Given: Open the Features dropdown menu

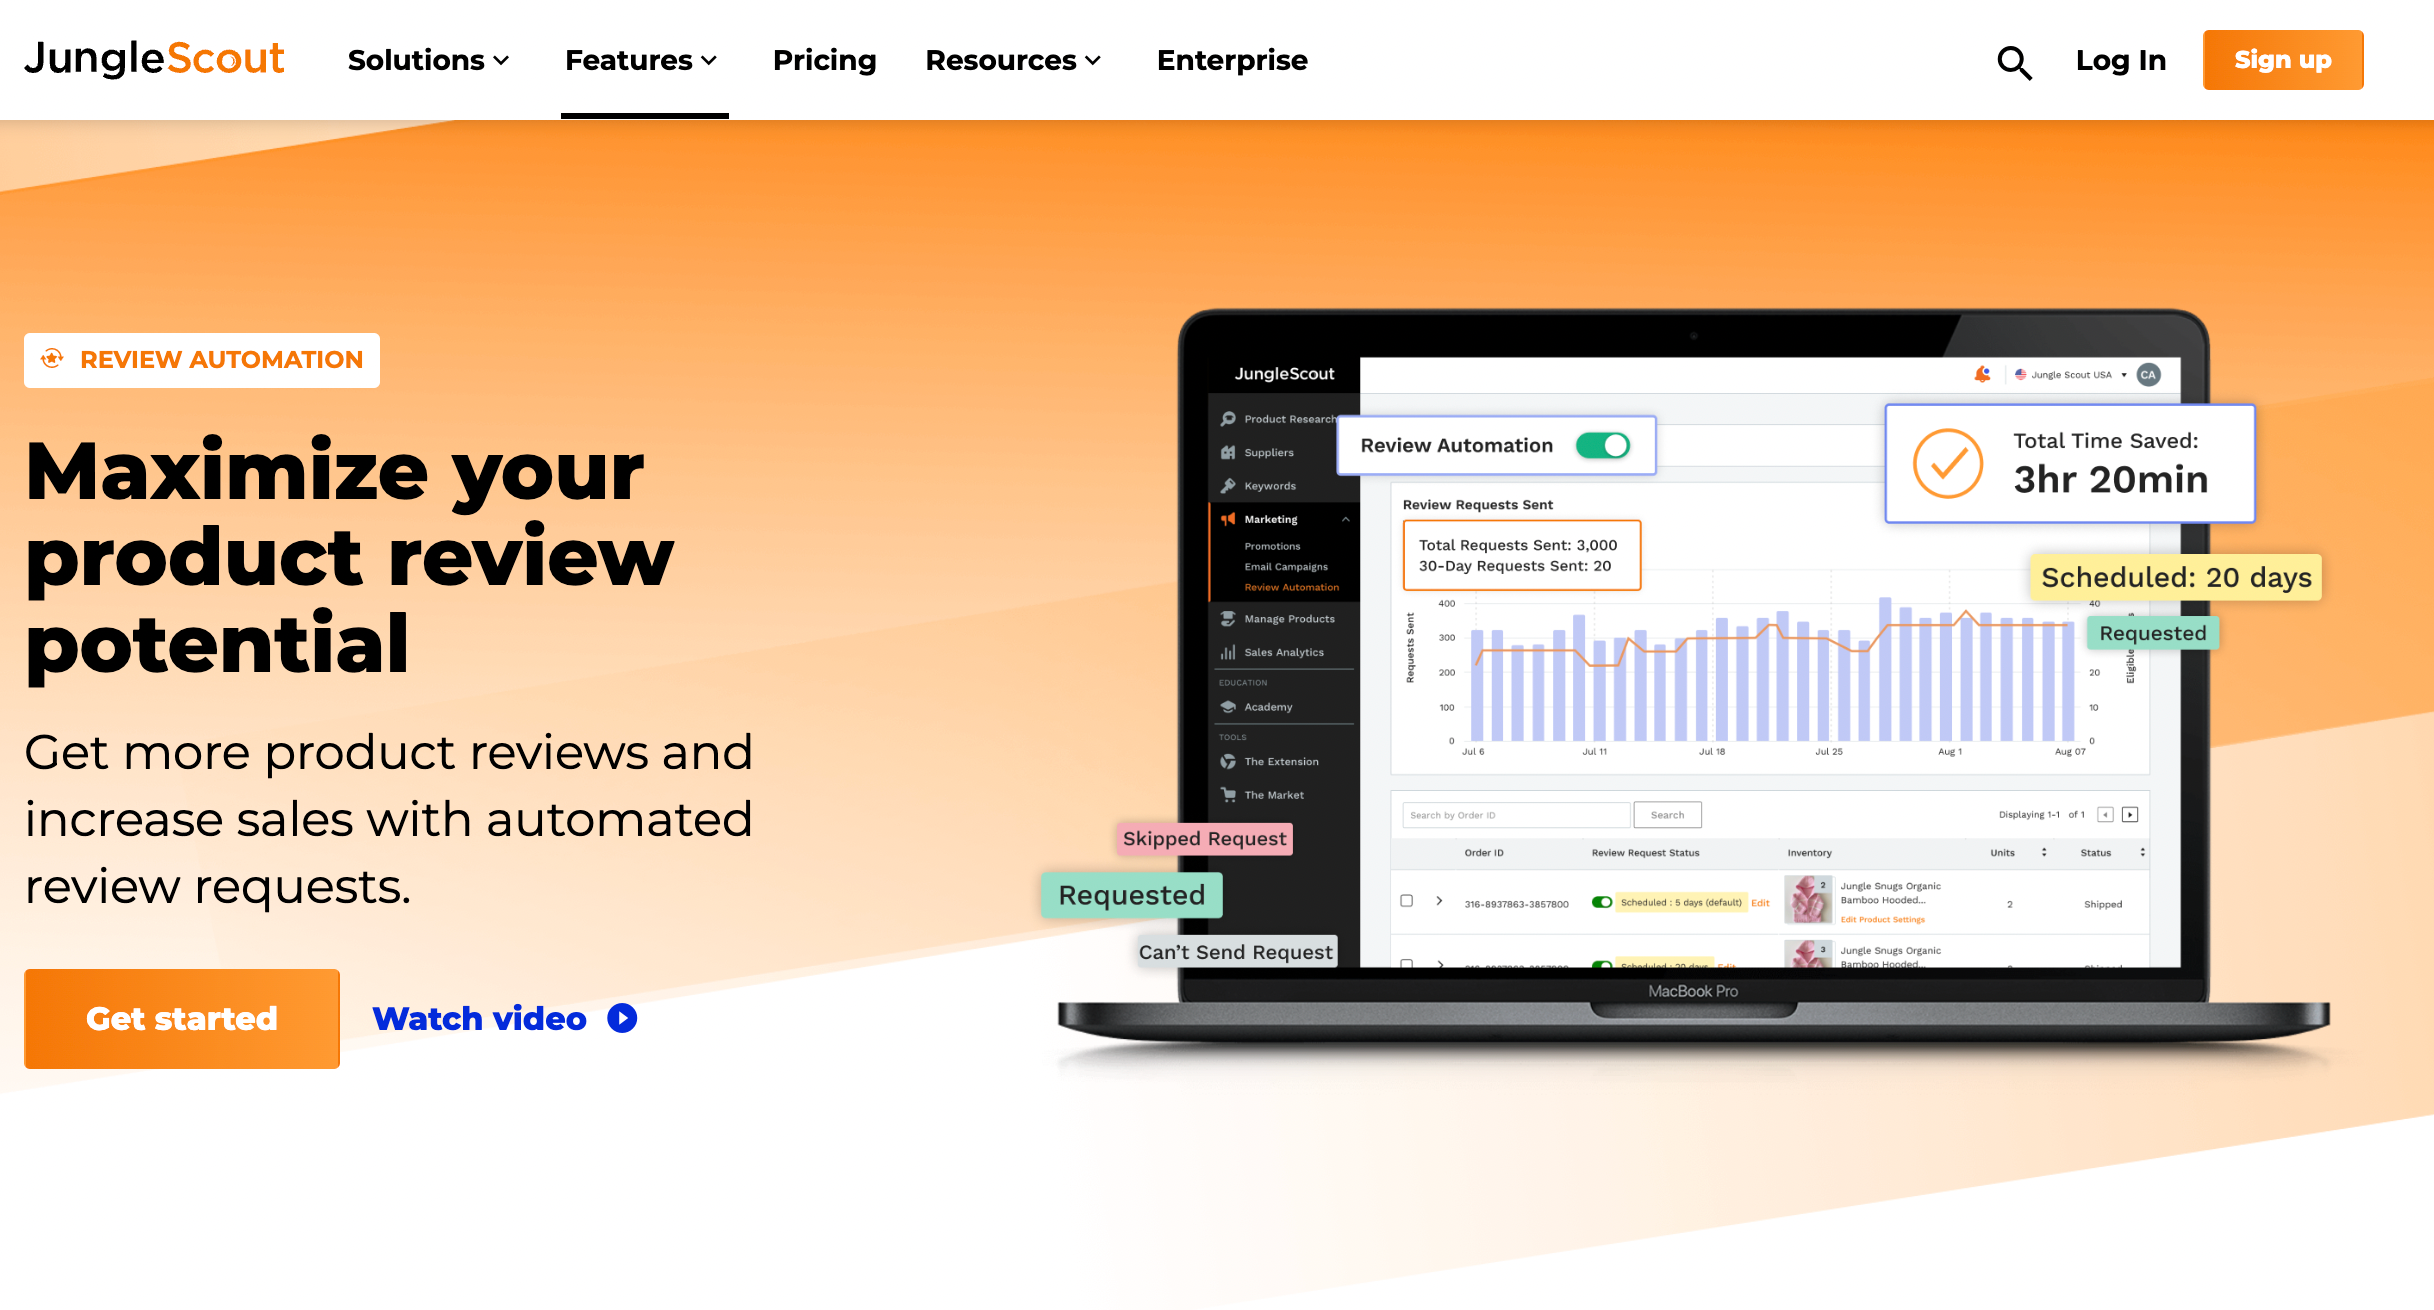Looking at the screenshot, I should [x=640, y=60].
